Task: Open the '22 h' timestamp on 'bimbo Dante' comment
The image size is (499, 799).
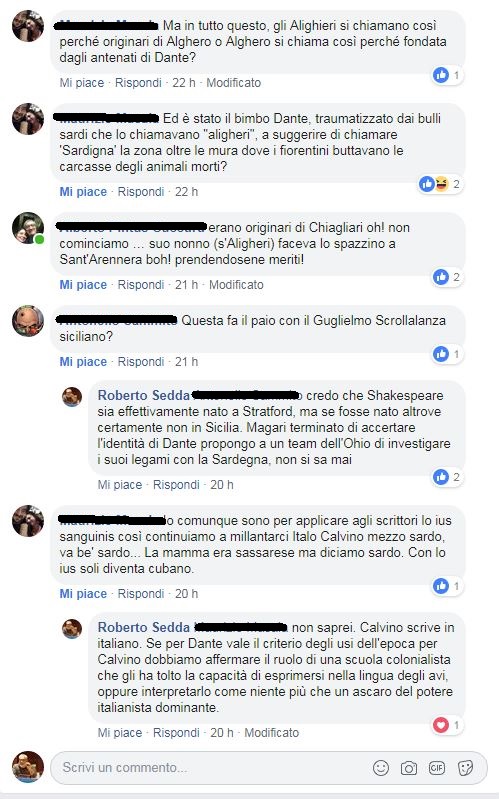Action: [x=187, y=192]
